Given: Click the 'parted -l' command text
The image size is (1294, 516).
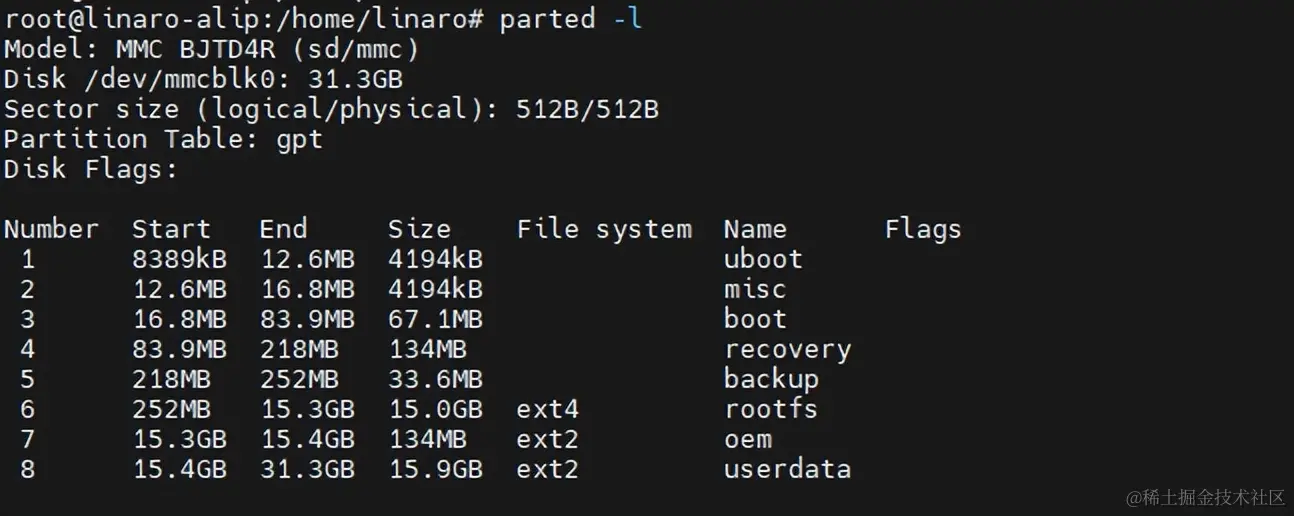Looking at the screenshot, I should (x=570, y=19).
